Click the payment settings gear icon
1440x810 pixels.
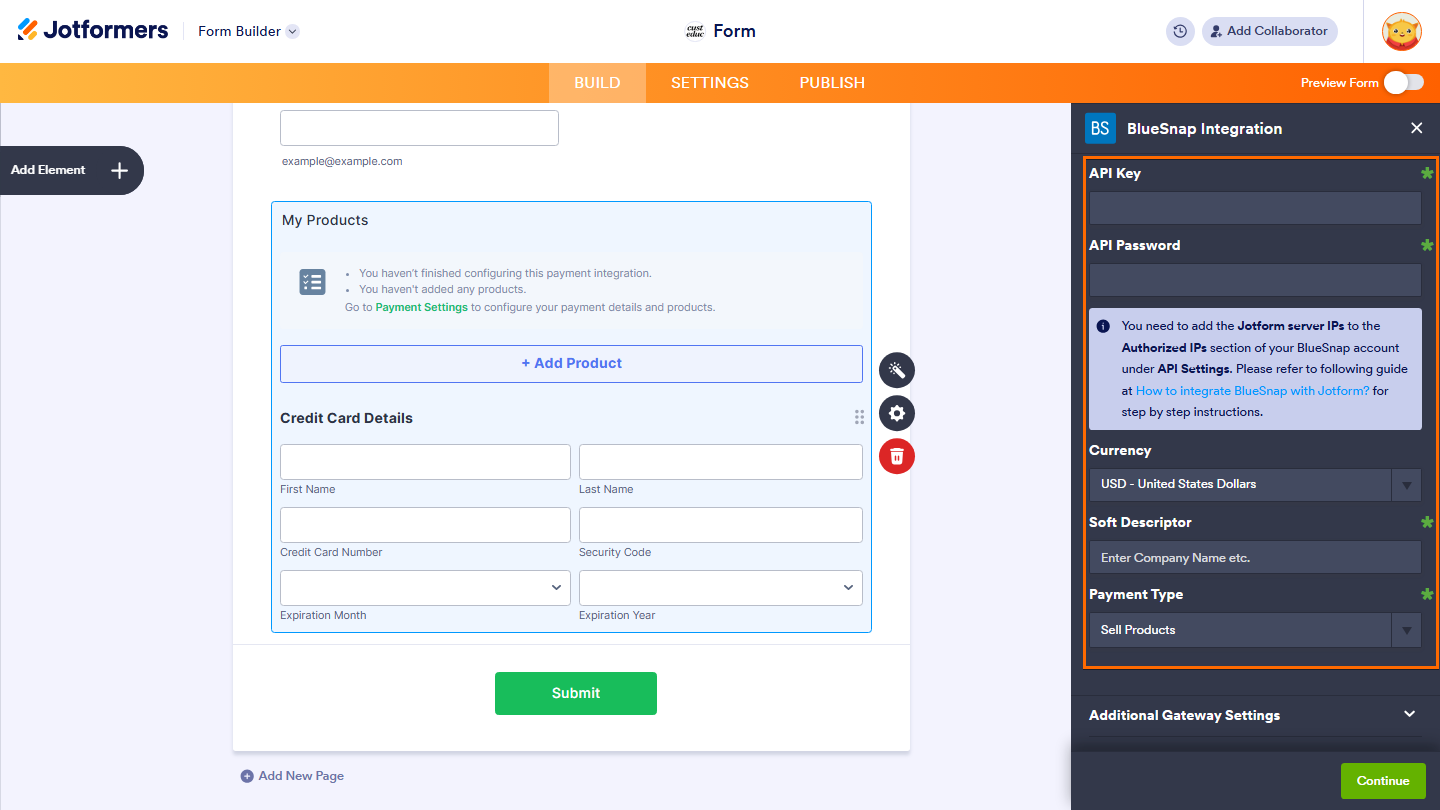[x=896, y=413]
